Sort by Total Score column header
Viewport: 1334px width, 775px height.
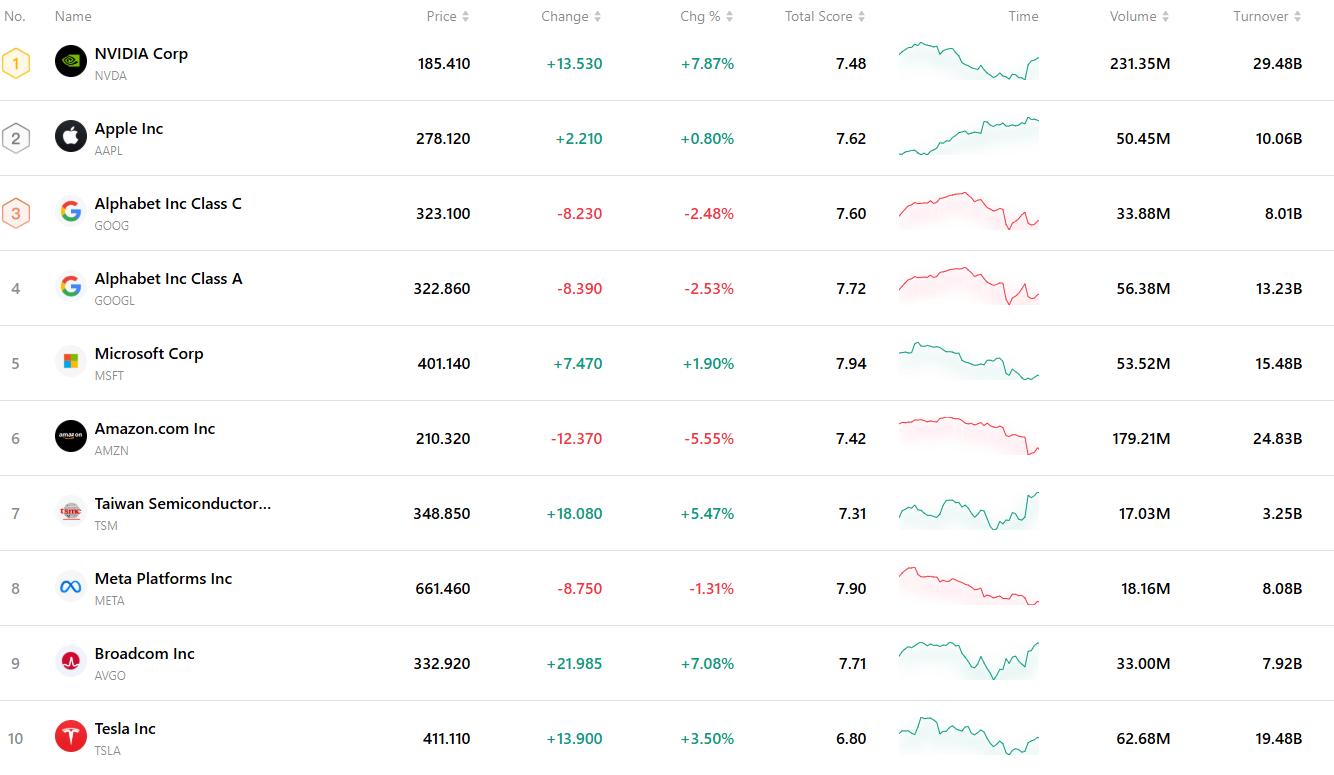click(825, 16)
